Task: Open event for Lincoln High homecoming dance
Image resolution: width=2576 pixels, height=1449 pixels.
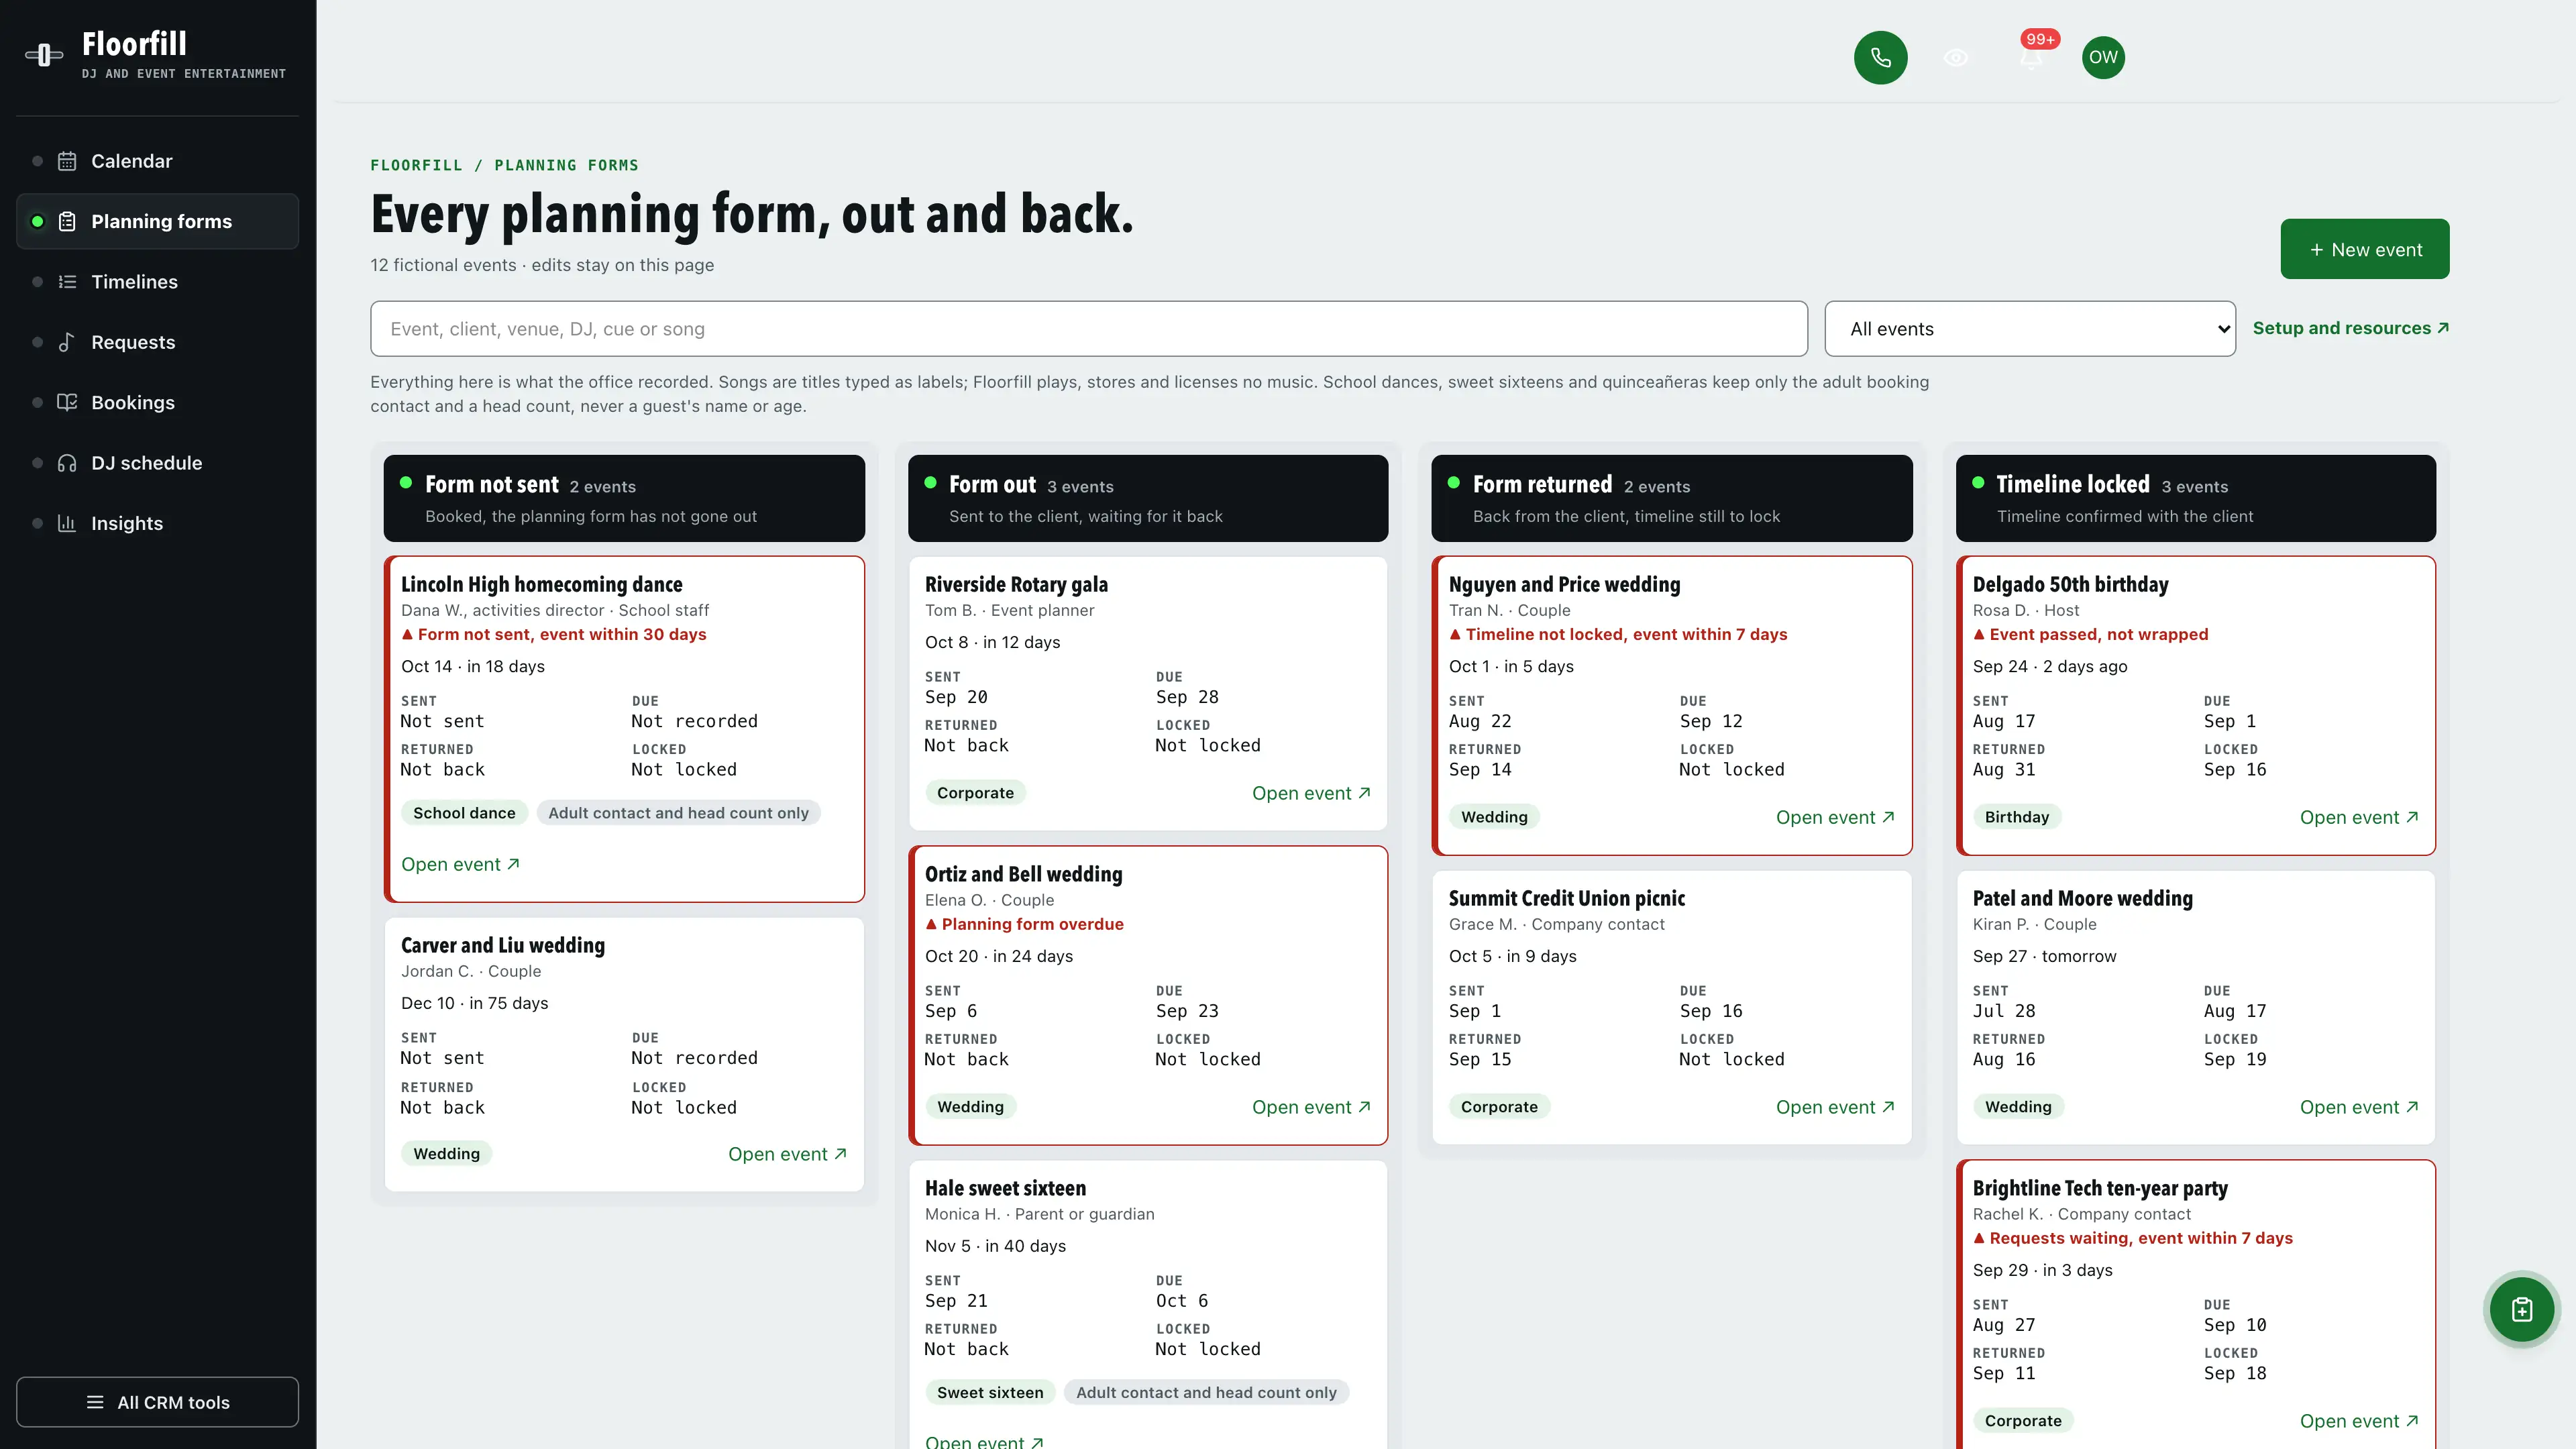Action: 460,864
